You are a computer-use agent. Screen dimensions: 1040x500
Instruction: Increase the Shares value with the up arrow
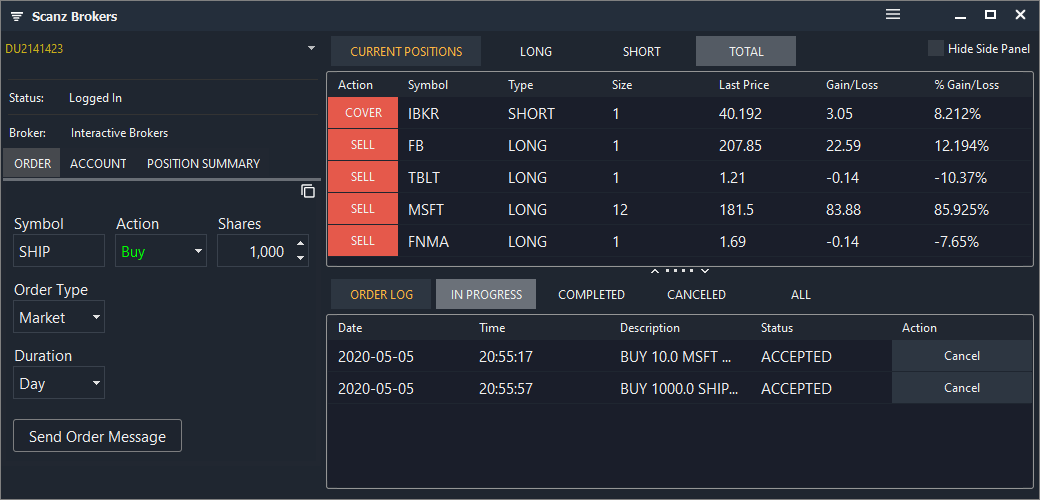[300, 244]
